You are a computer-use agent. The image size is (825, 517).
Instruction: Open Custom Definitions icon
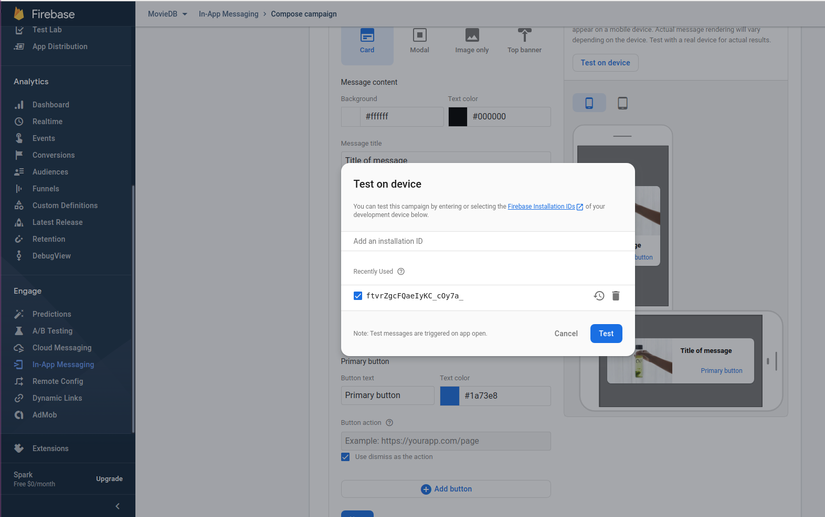(19, 206)
